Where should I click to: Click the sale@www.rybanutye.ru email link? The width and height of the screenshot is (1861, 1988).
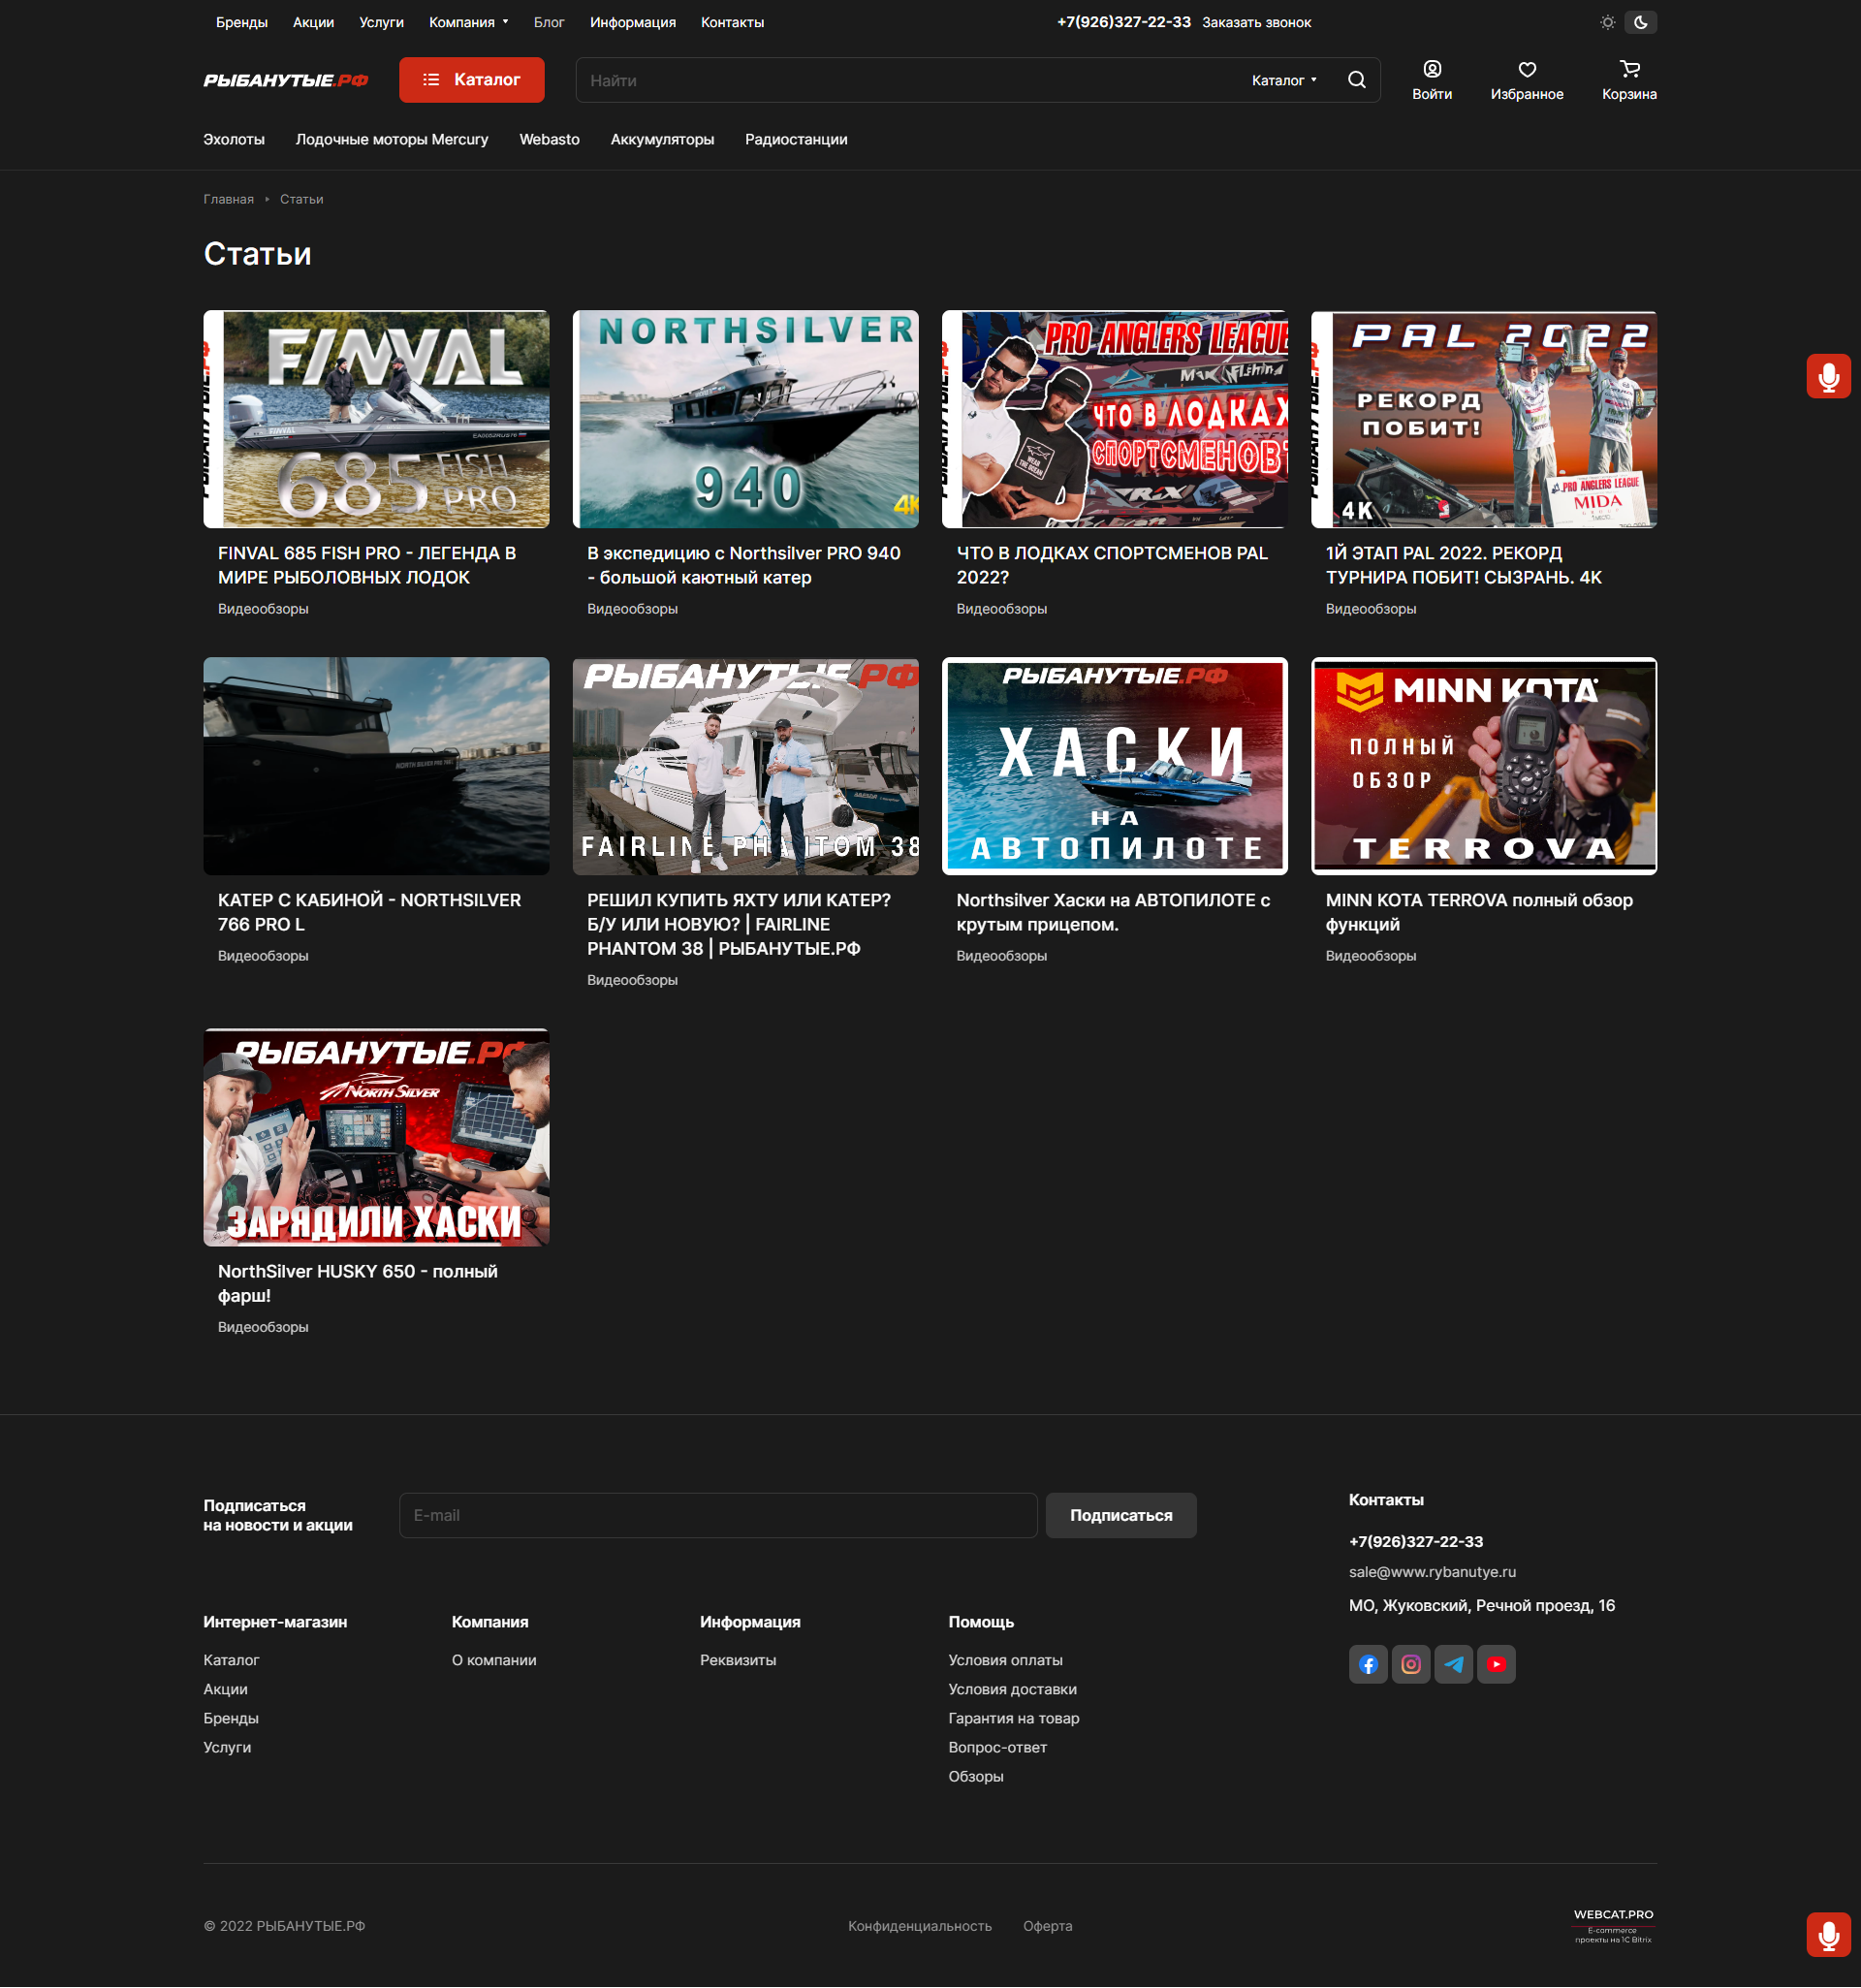tap(1432, 1572)
